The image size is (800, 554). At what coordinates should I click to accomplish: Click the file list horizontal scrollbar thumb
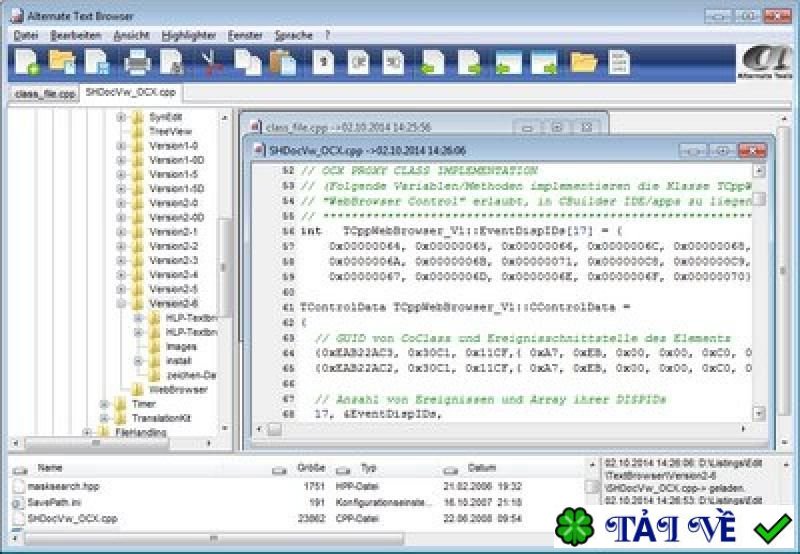click(213, 538)
